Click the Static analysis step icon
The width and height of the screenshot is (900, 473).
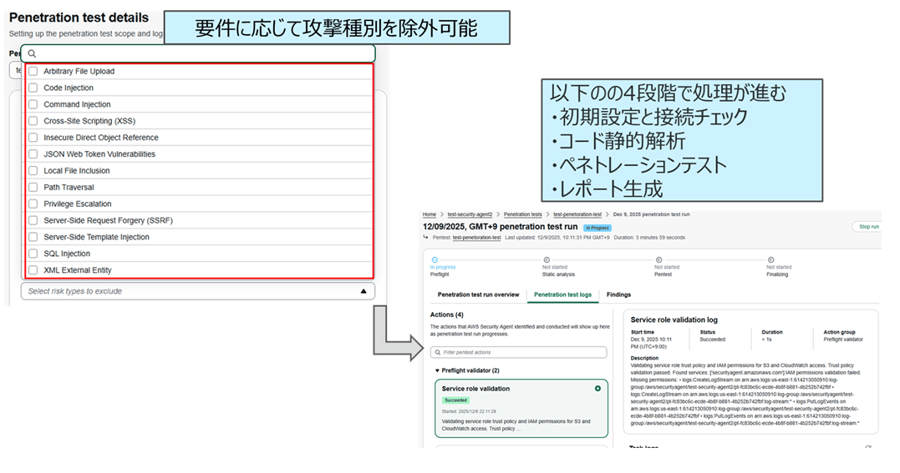coord(546,260)
